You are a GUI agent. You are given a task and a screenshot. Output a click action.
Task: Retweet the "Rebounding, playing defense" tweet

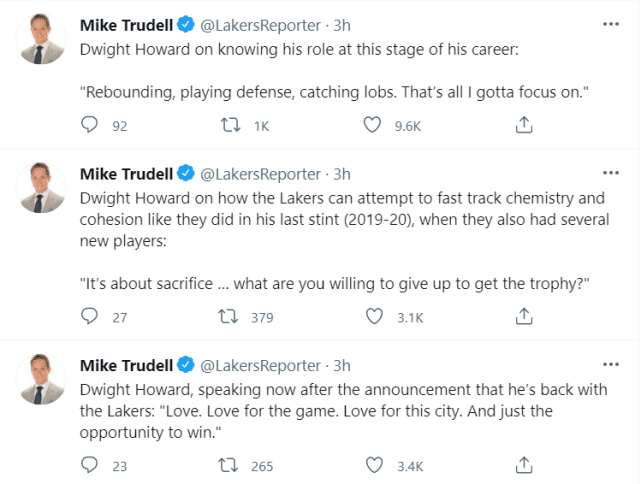[231, 126]
